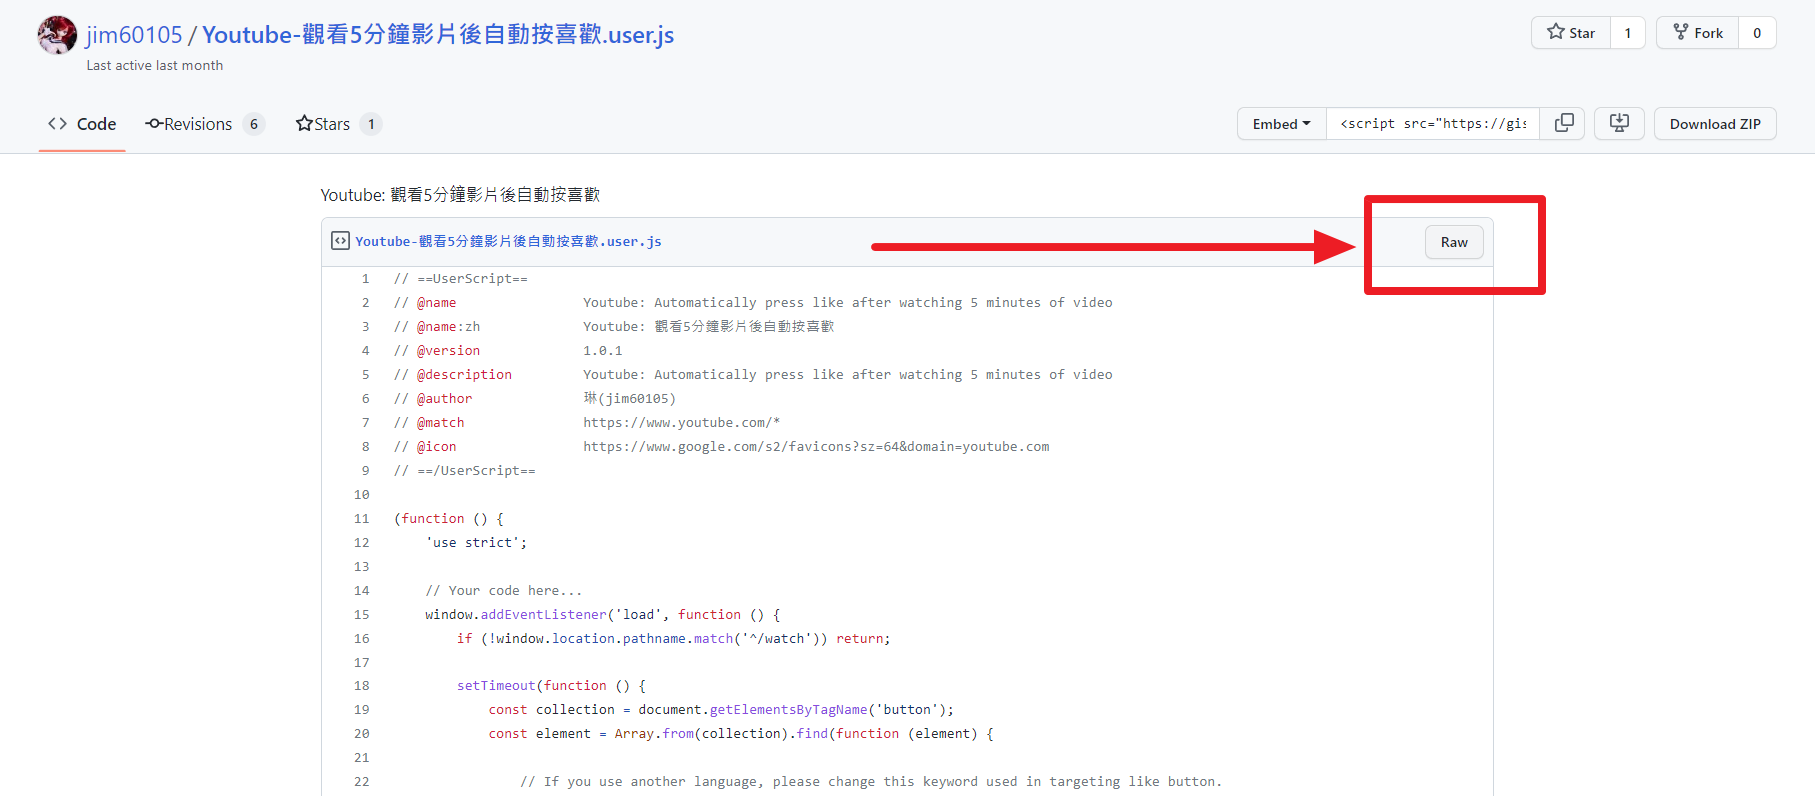Open the jim60105 profile link

coord(134,35)
